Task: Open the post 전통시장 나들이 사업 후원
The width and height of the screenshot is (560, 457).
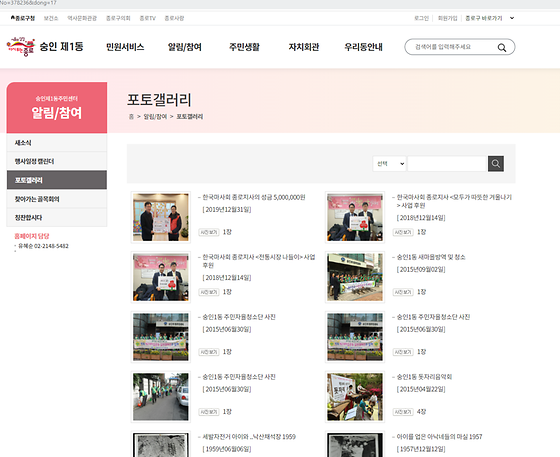Action: 259,261
